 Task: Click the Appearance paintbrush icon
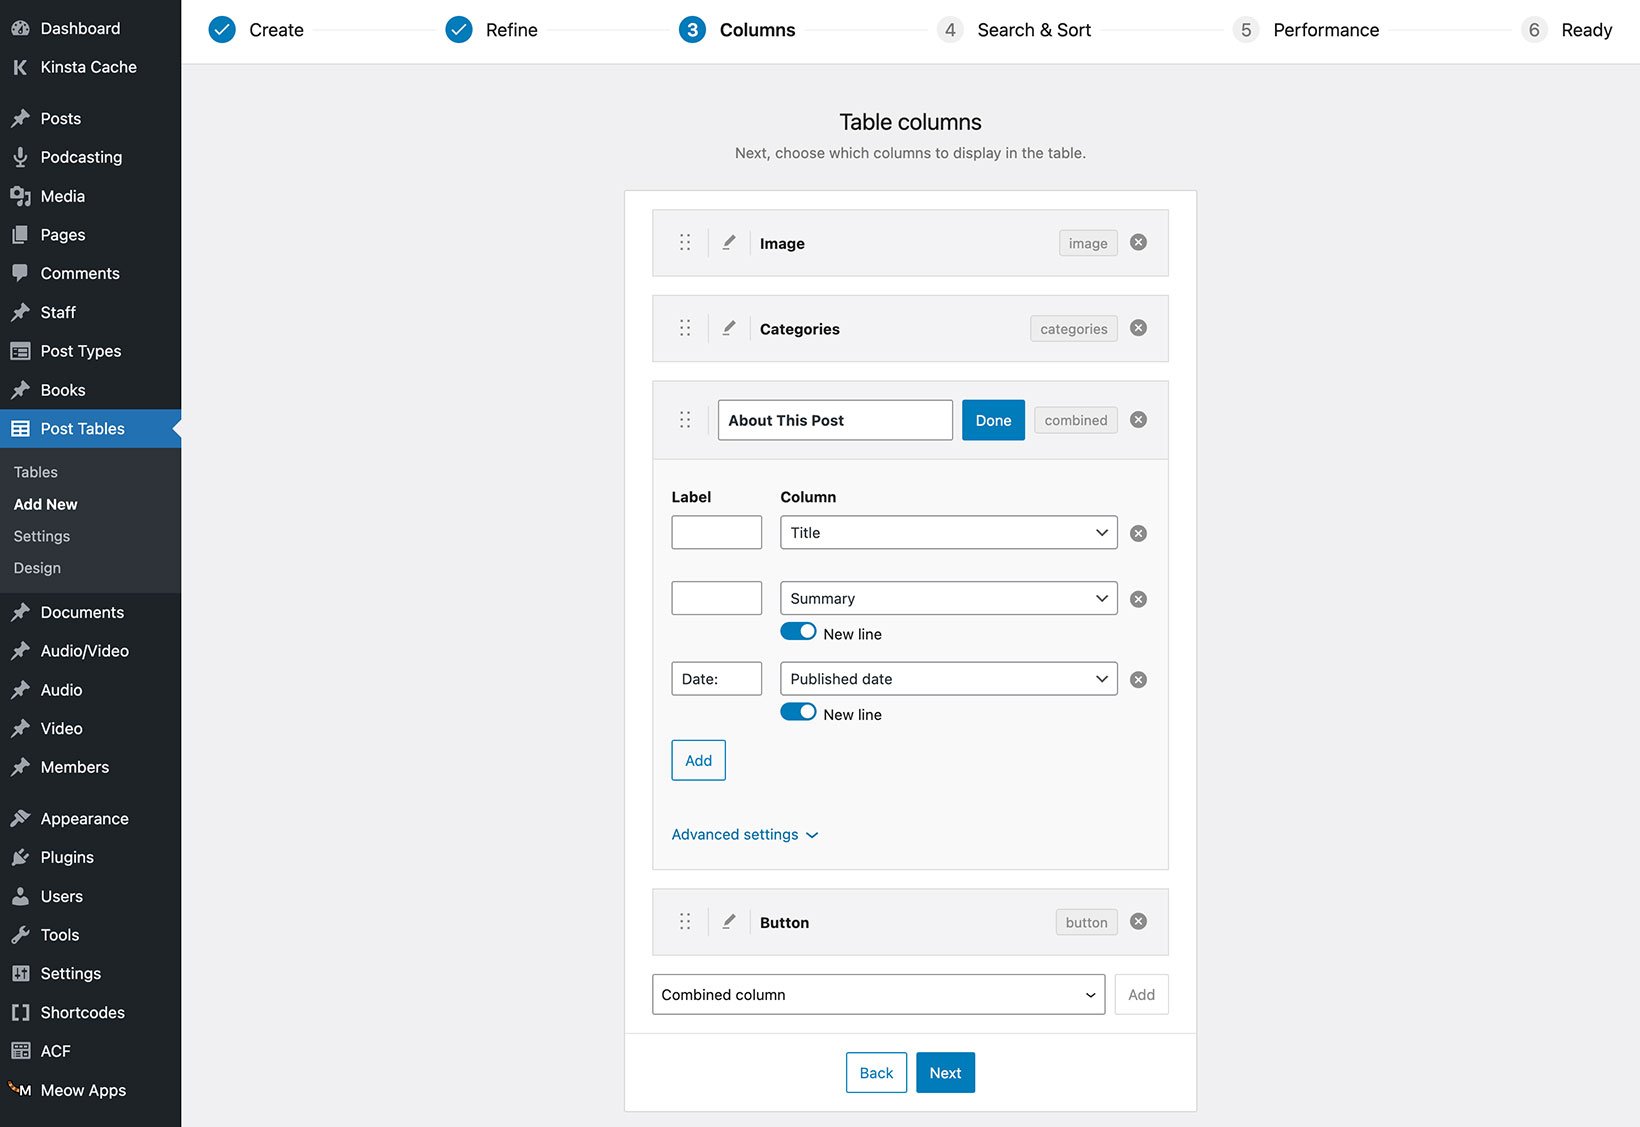[x=21, y=818]
